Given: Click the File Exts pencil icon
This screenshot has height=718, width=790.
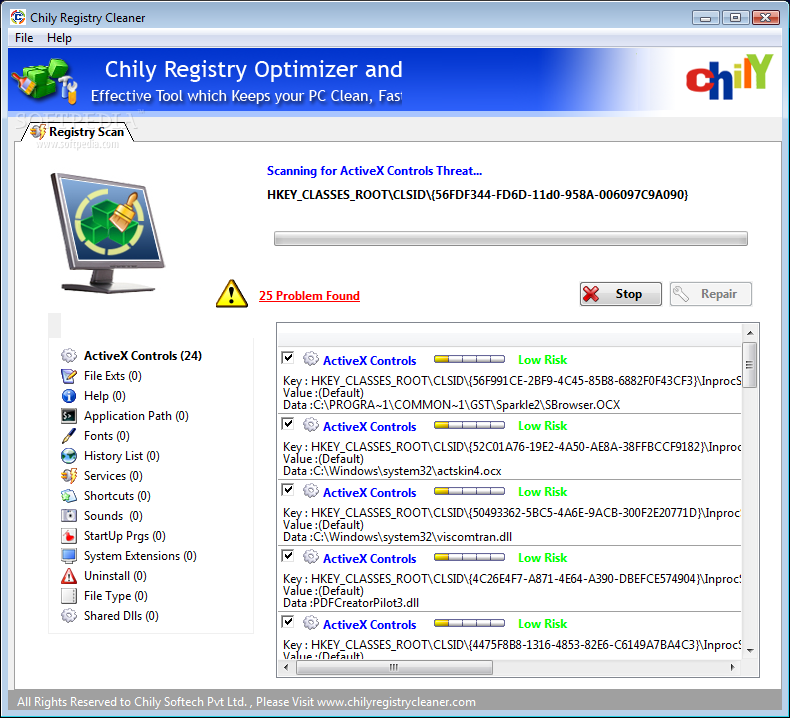Looking at the screenshot, I should pos(69,376).
